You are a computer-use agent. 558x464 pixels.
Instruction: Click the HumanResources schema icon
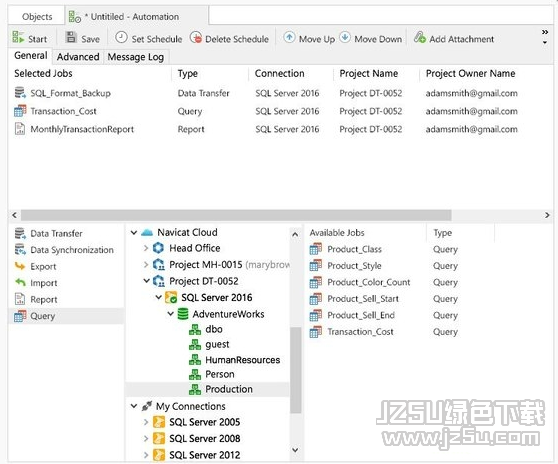click(195, 360)
